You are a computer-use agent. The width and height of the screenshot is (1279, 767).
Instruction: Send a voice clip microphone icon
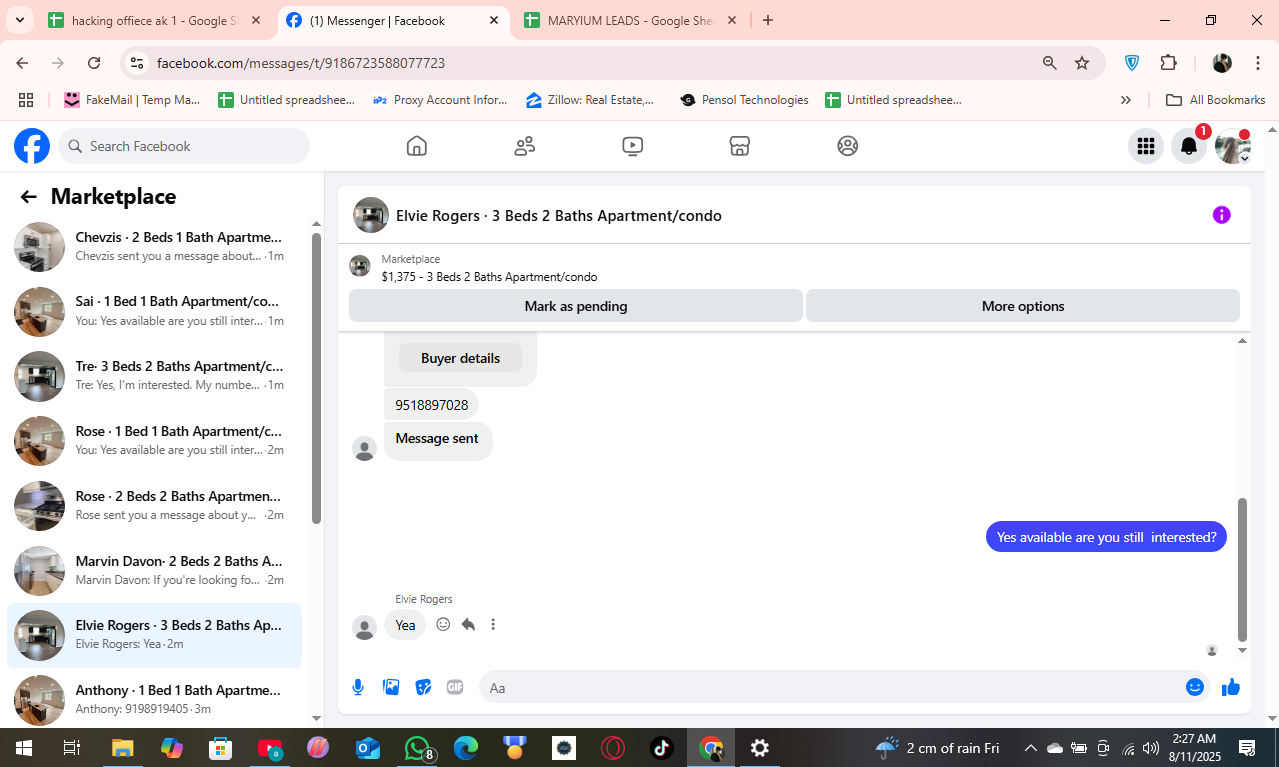pos(358,687)
